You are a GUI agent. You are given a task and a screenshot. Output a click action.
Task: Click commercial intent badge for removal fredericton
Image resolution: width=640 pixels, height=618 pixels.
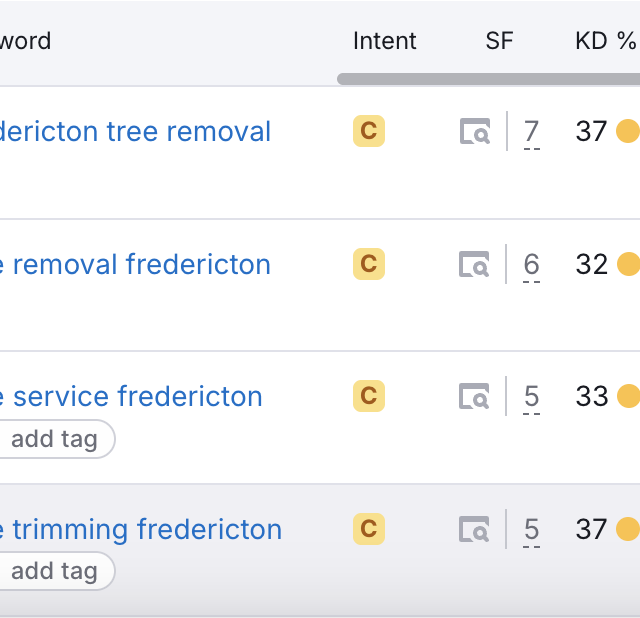(x=368, y=264)
